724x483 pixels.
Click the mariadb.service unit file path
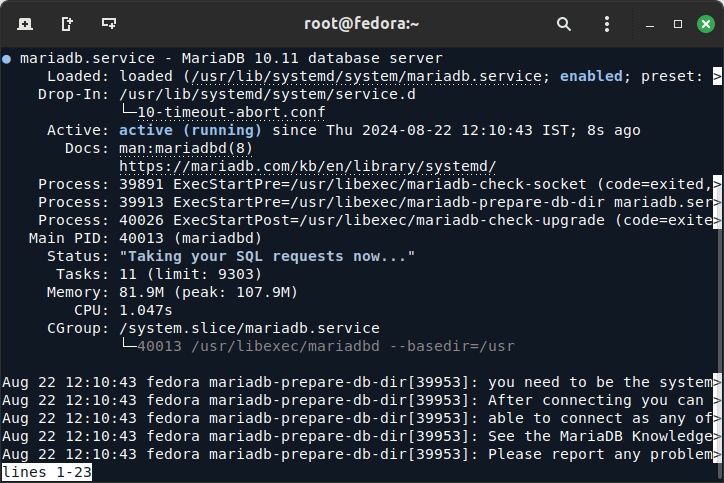point(367,76)
